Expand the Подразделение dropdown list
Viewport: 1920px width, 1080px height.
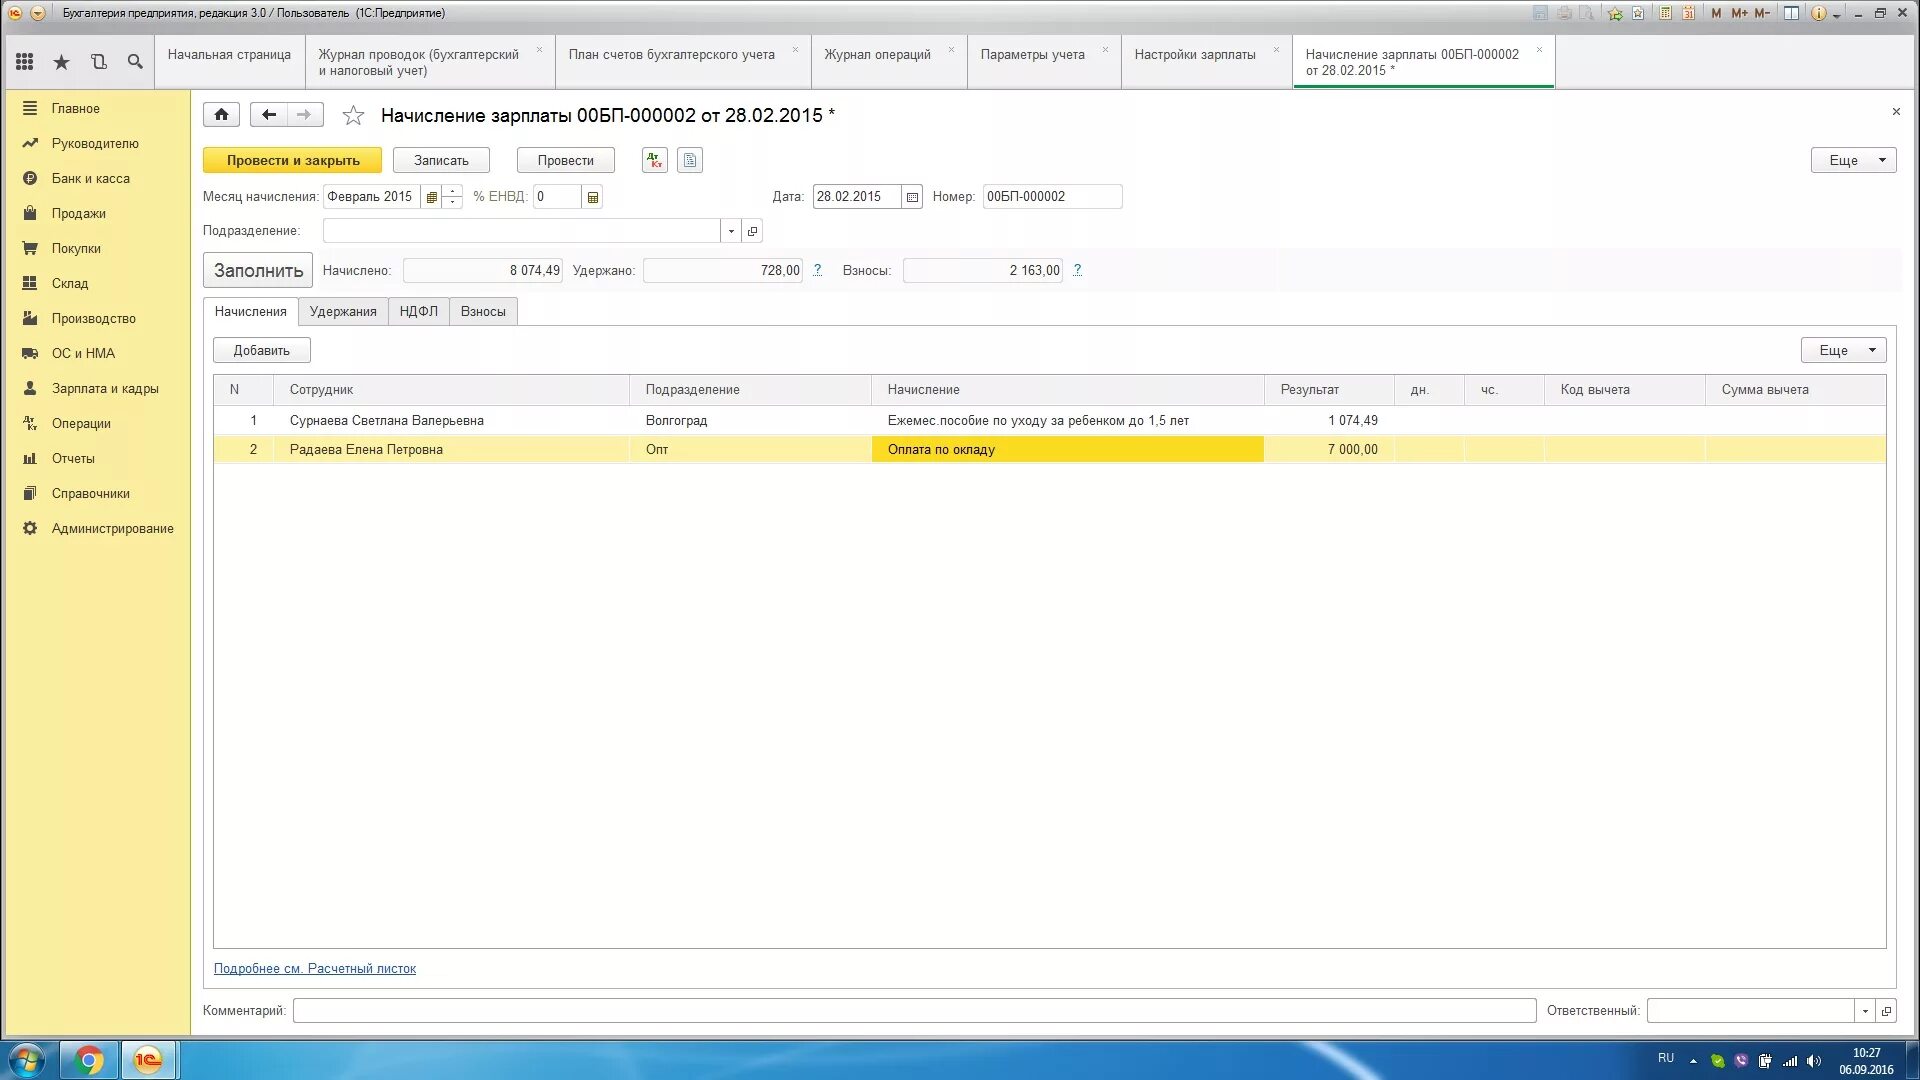[731, 231]
